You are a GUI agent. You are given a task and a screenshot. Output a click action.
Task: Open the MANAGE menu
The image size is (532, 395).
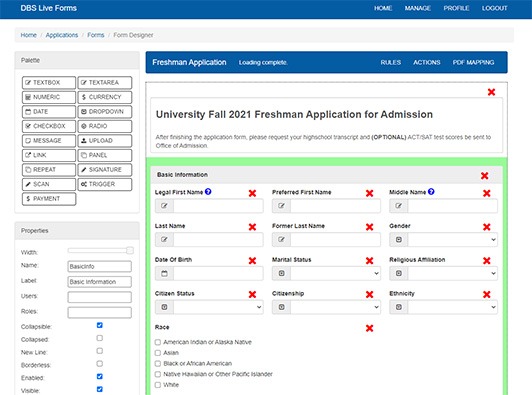pyautogui.click(x=418, y=8)
